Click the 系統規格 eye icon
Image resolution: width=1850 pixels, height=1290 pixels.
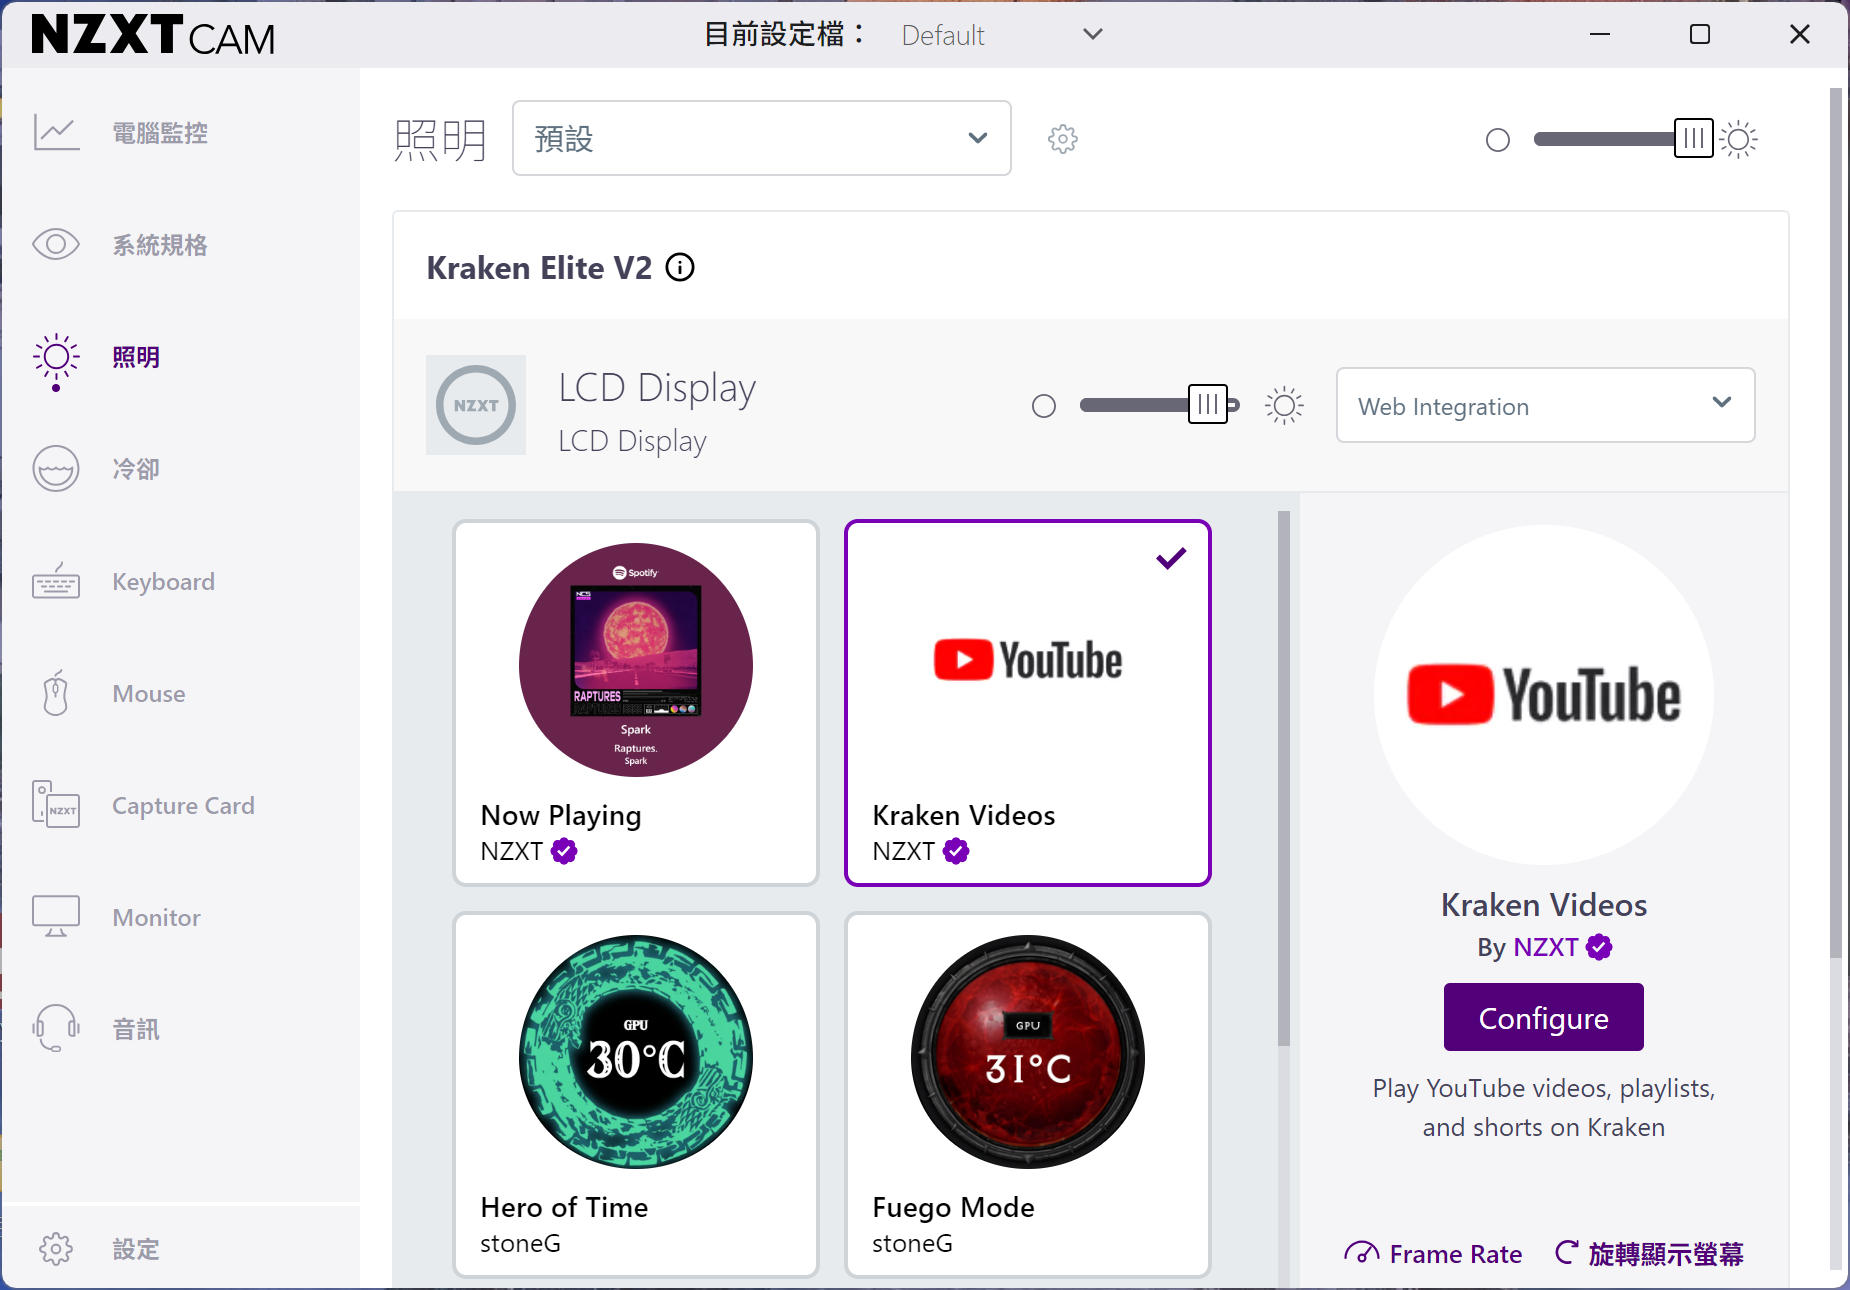56,245
